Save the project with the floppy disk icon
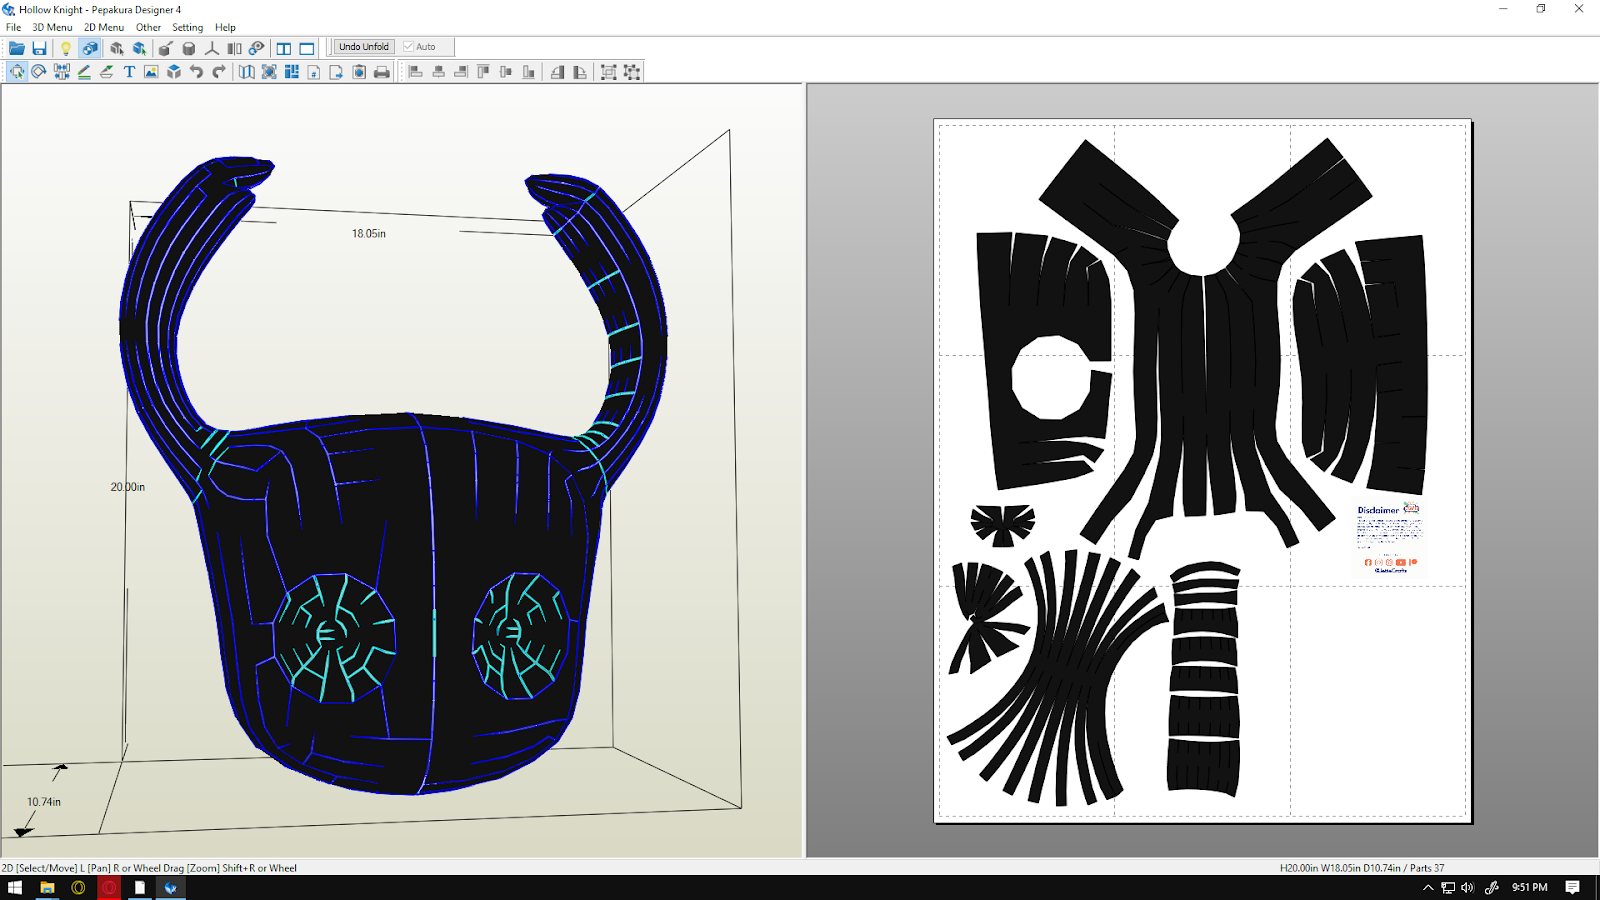 [x=39, y=48]
